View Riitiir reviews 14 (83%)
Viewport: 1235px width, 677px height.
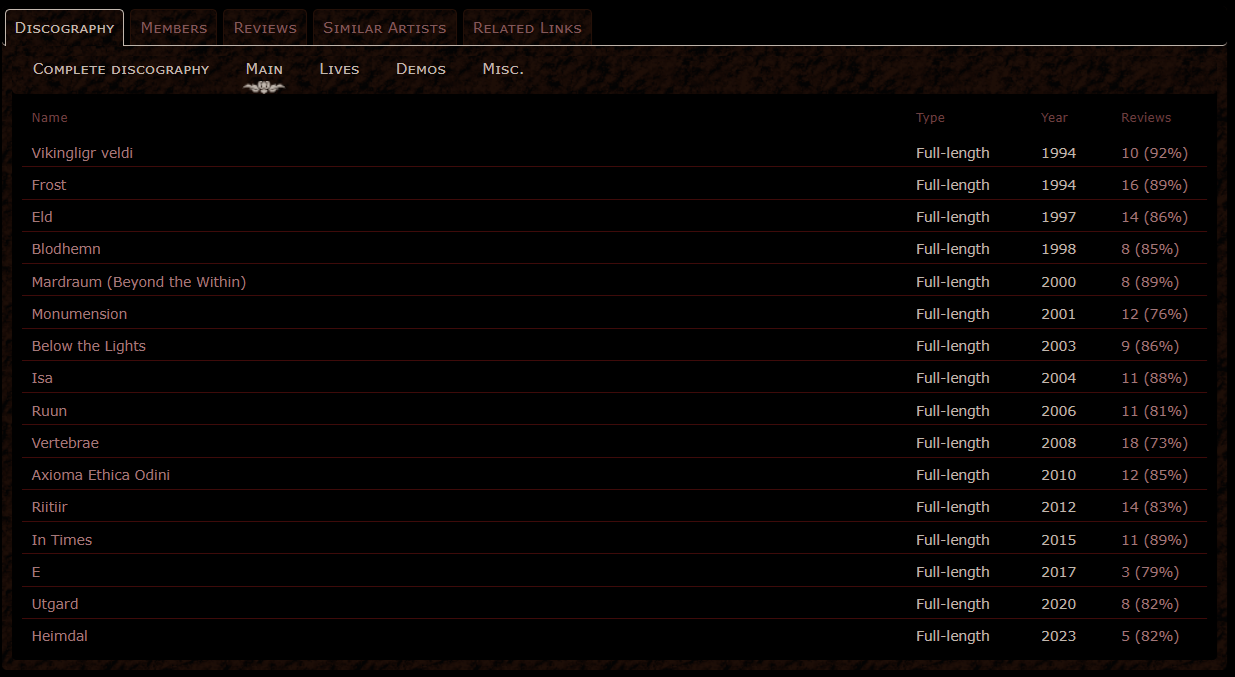[1154, 507]
